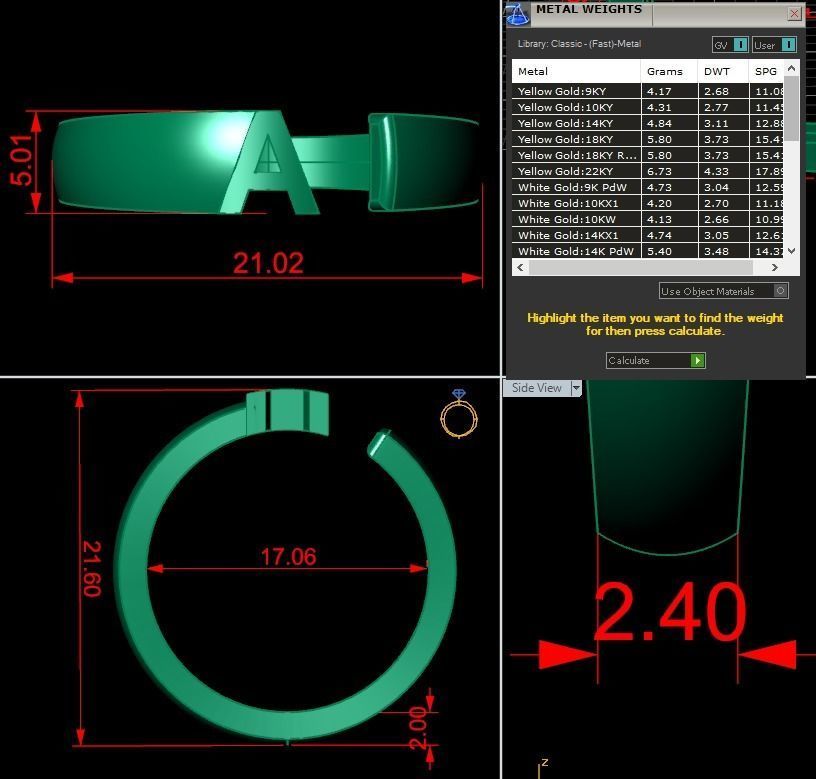
Task: Click the 4.17 grams value
Action: [x=659, y=91]
